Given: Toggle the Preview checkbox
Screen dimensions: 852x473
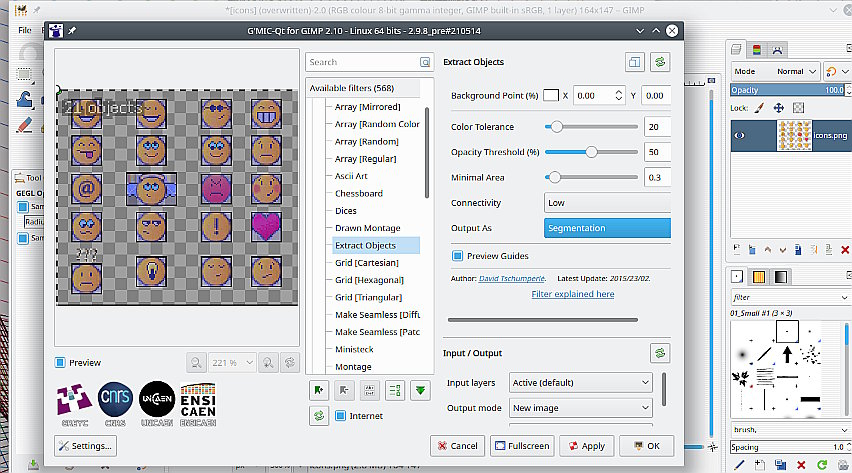Looking at the screenshot, I should click(61, 363).
